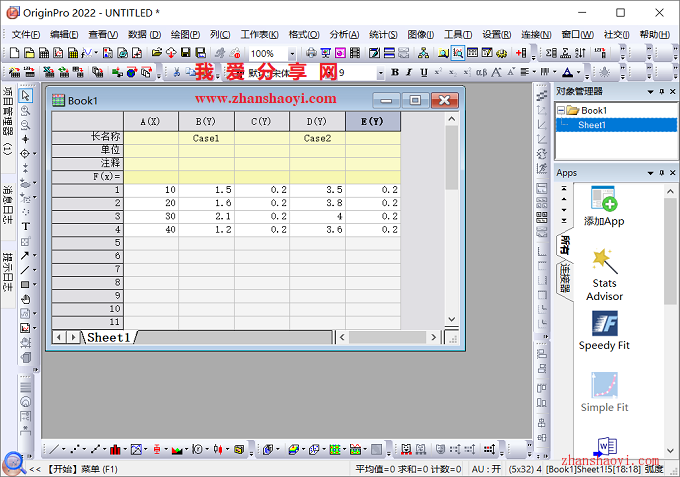The height and width of the screenshot is (477, 680).
Task: Click the Add New Columns icon
Action: tap(521, 53)
